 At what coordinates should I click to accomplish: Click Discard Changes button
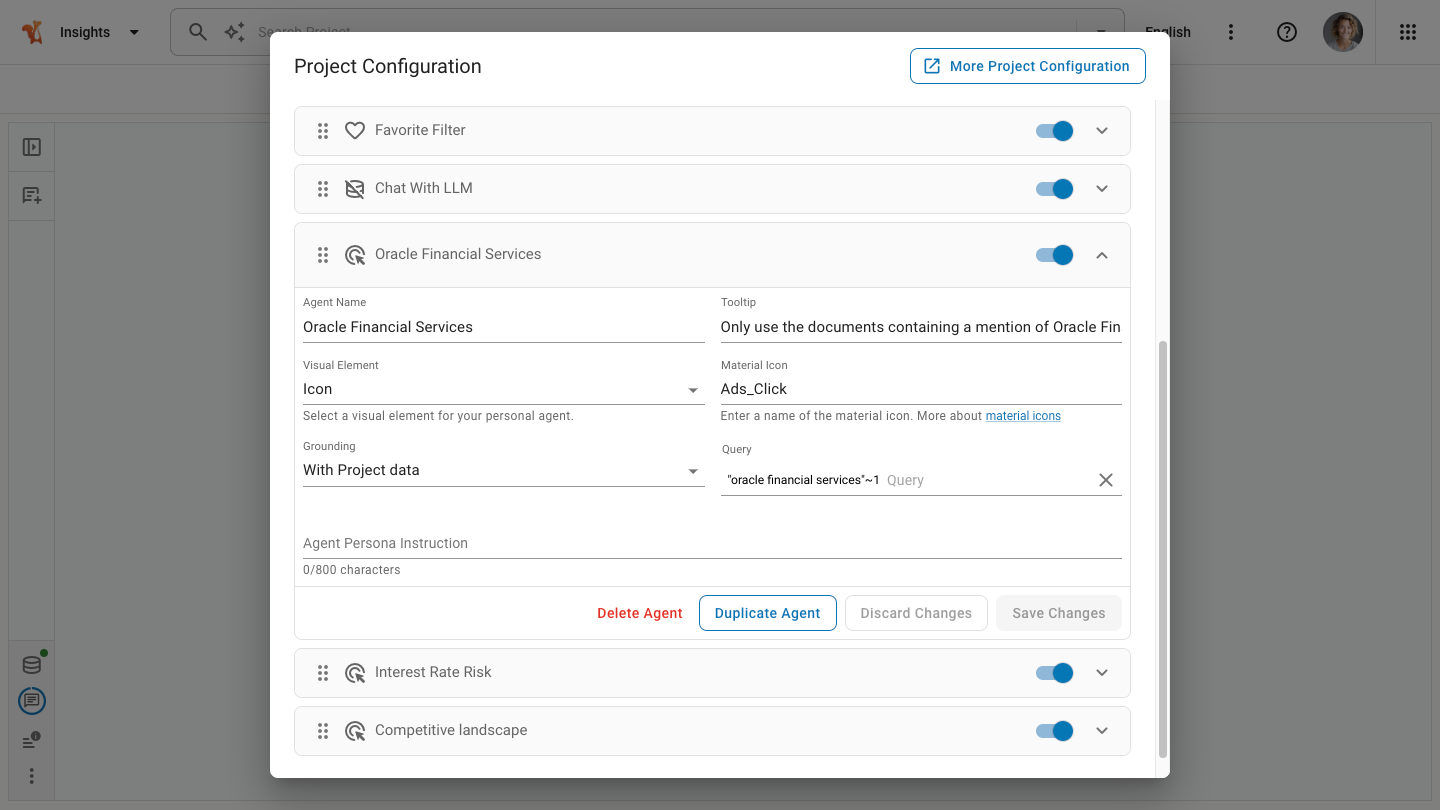916,613
